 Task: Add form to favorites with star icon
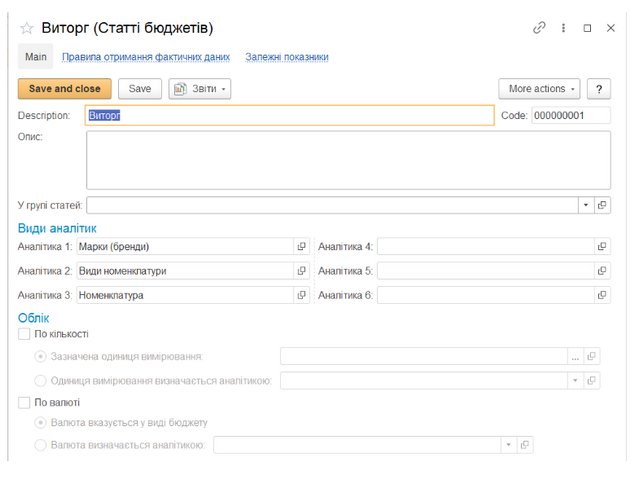(27, 28)
